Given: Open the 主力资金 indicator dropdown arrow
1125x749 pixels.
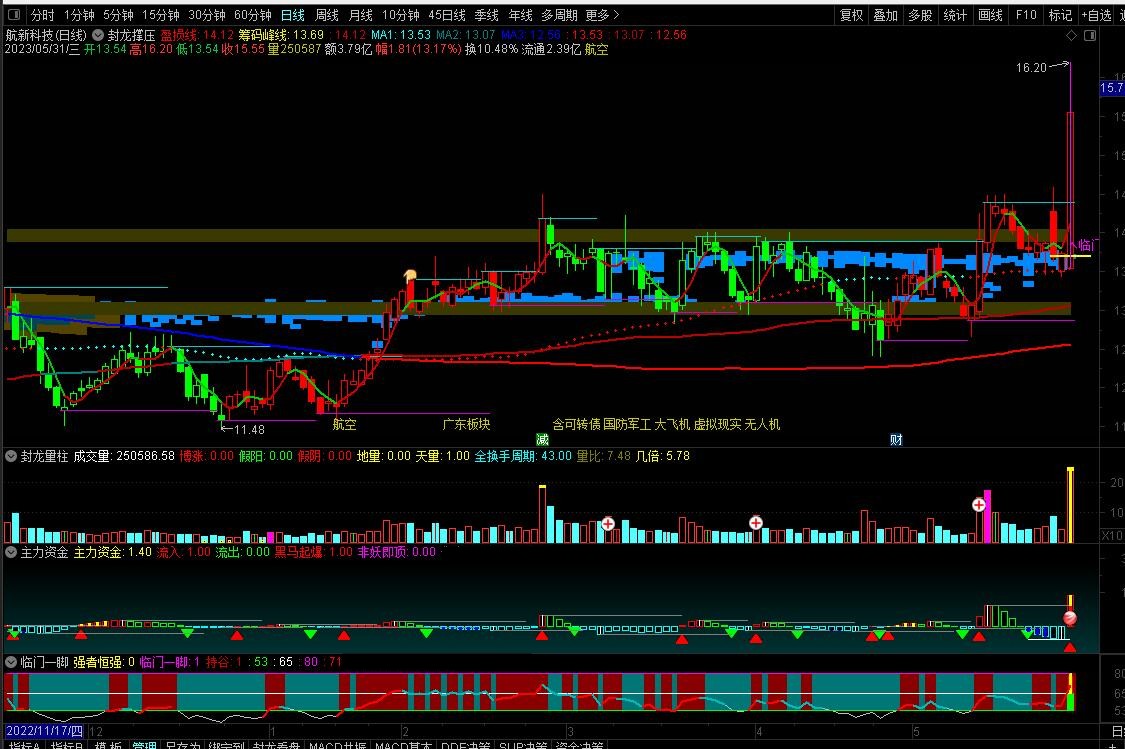Looking at the screenshot, I should (11, 552).
